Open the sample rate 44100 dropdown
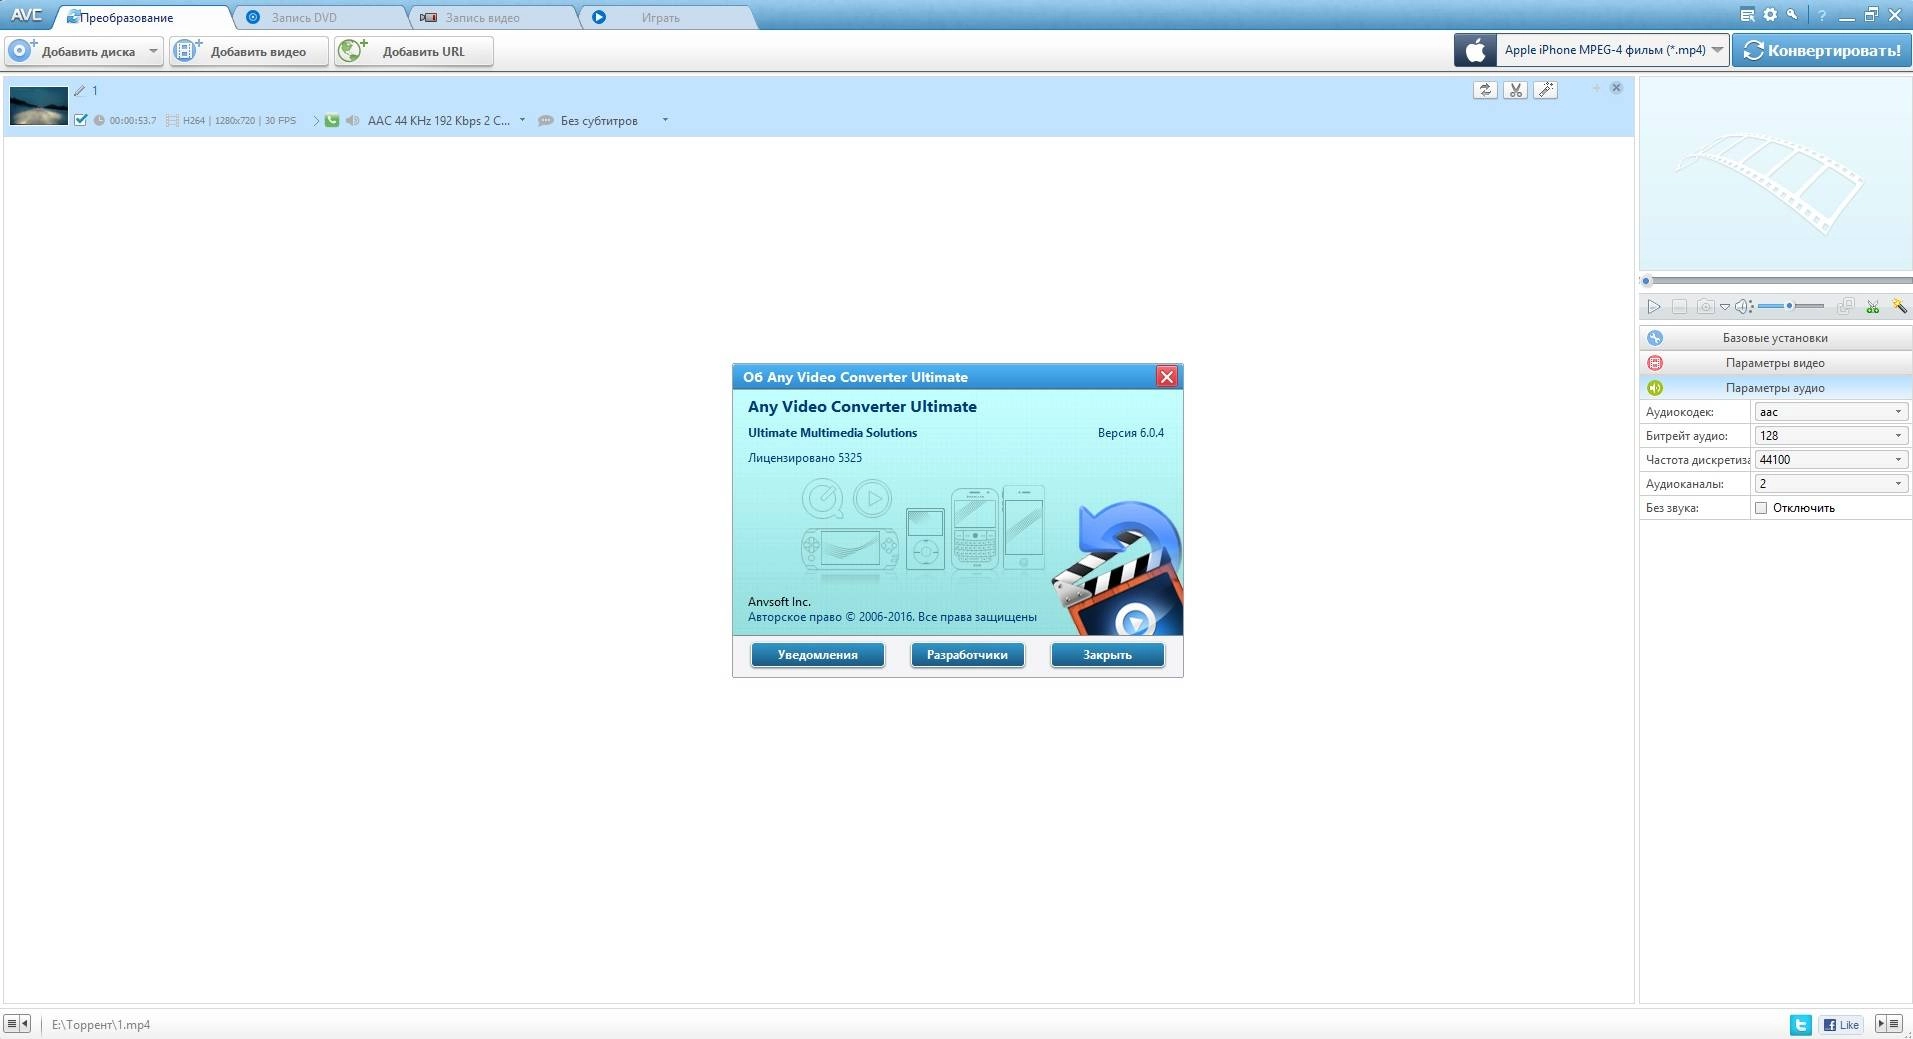1913x1039 pixels. pos(1831,460)
